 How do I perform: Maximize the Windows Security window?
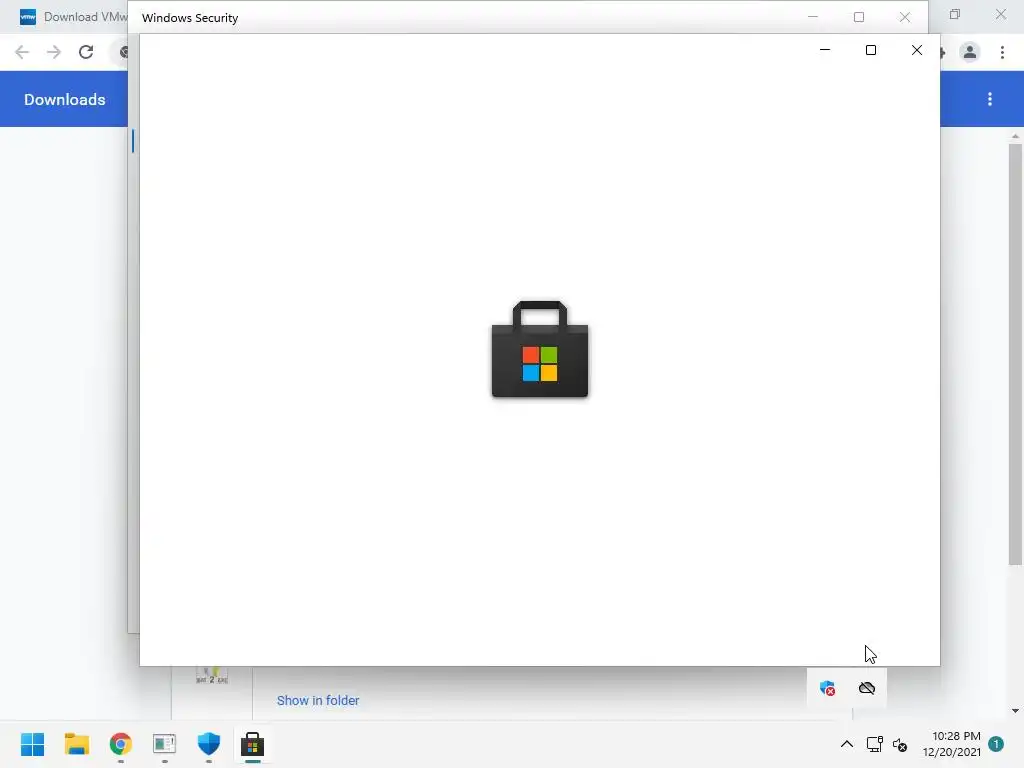859,17
